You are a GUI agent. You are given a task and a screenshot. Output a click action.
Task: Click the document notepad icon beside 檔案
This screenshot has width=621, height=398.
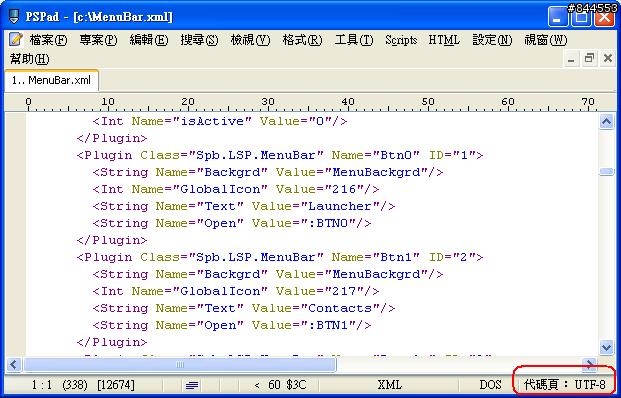(16, 39)
